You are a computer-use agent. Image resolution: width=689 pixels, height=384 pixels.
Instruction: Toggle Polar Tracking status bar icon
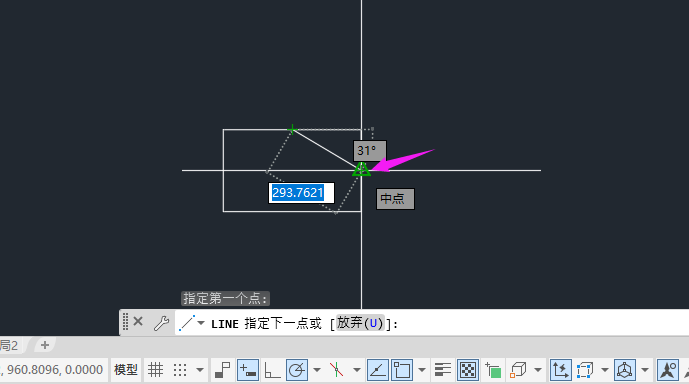297,370
